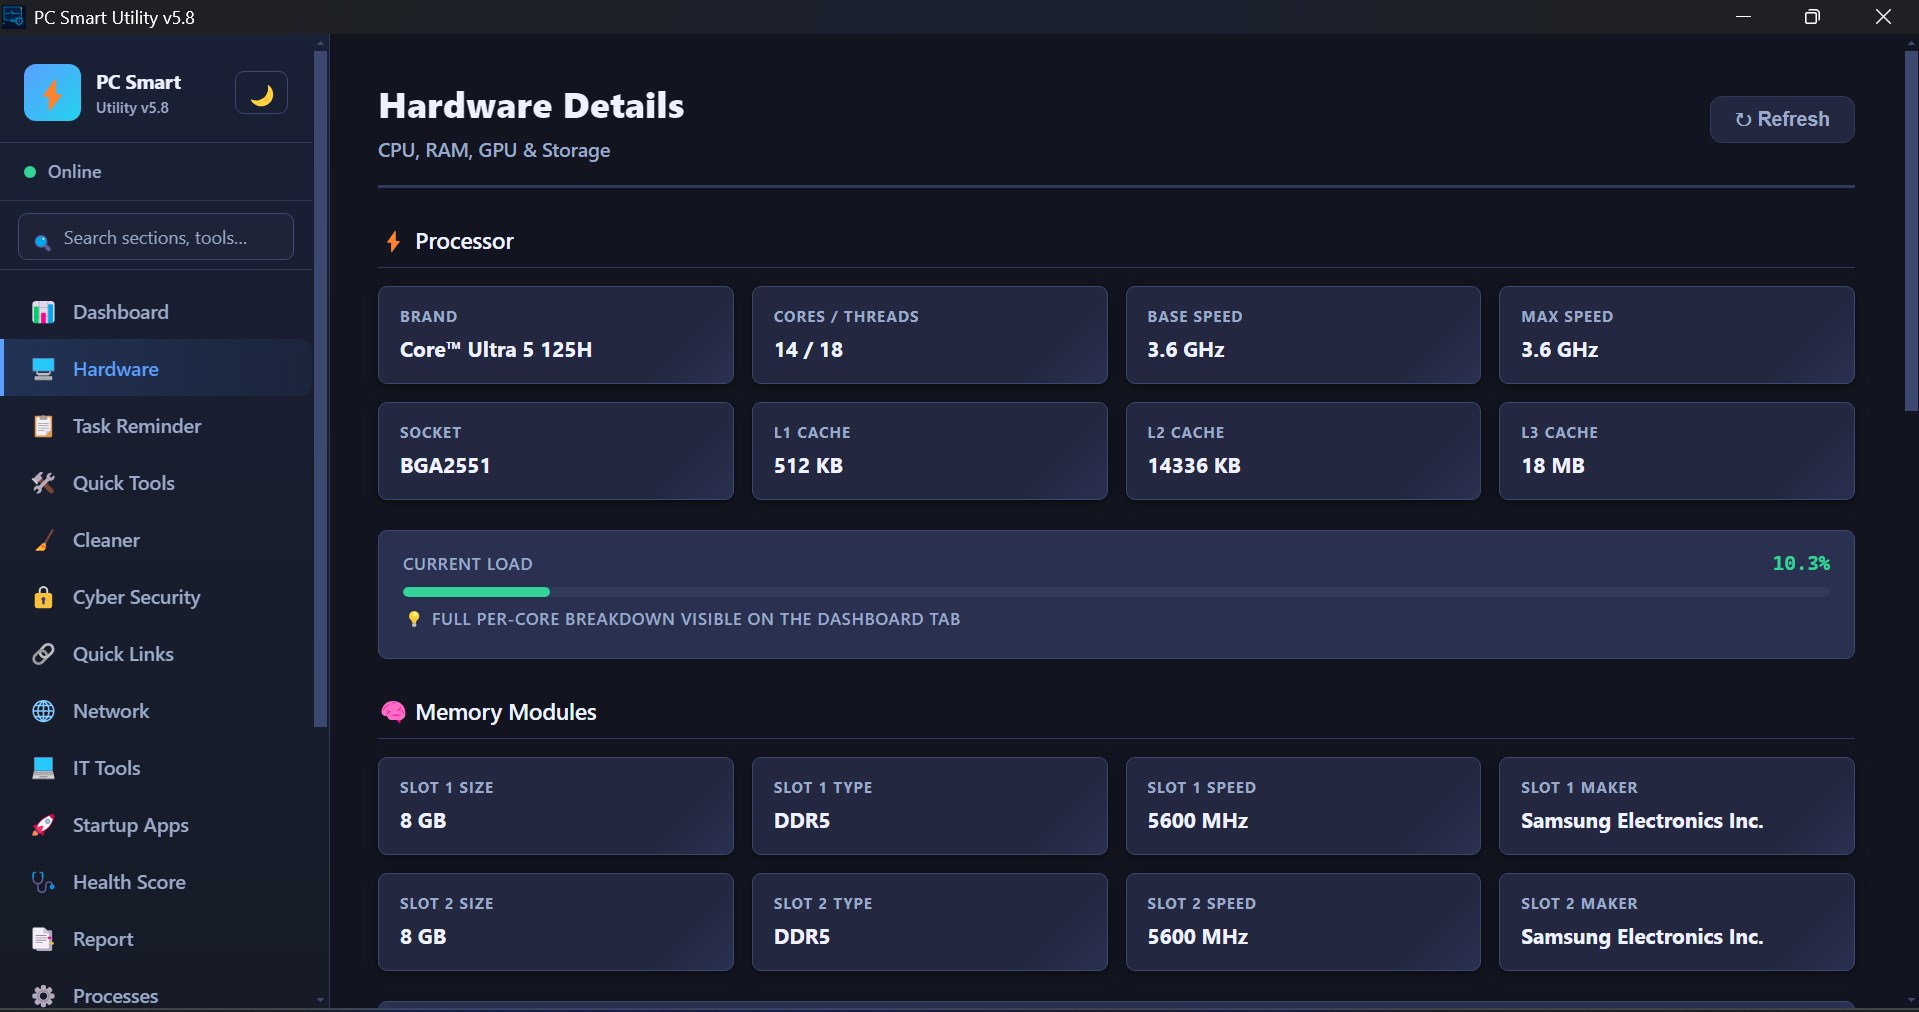Viewport: 1919px width, 1012px height.
Task: Click the Memory Modules brain icon
Action: (393, 712)
